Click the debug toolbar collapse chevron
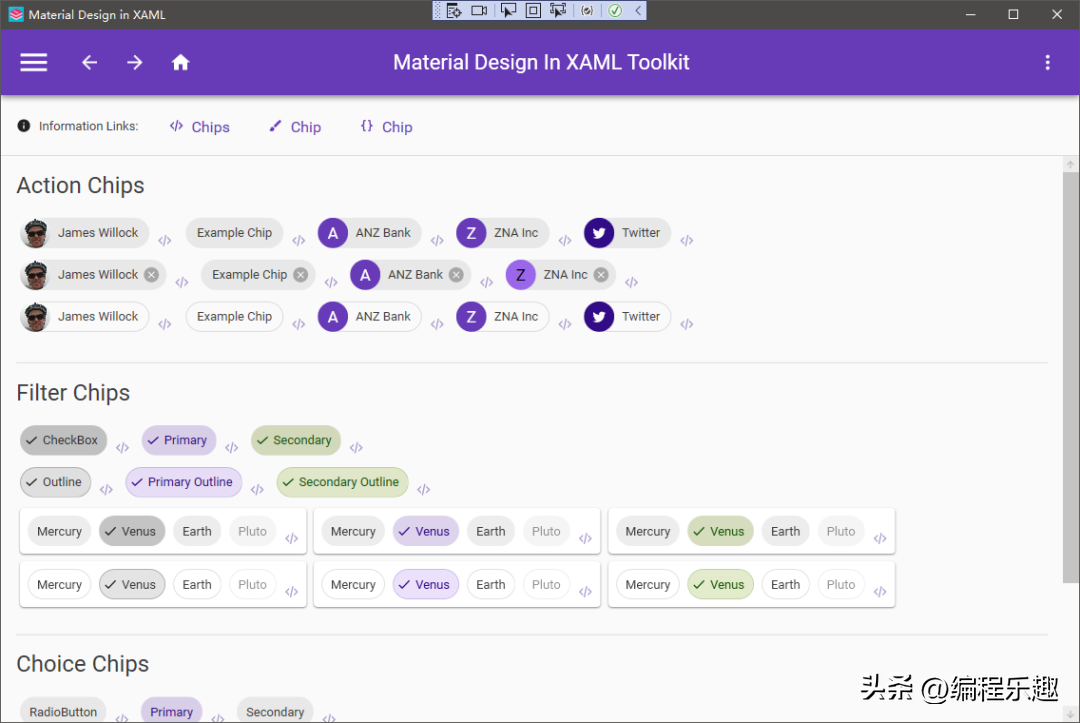The width and height of the screenshot is (1080, 723). [638, 10]
